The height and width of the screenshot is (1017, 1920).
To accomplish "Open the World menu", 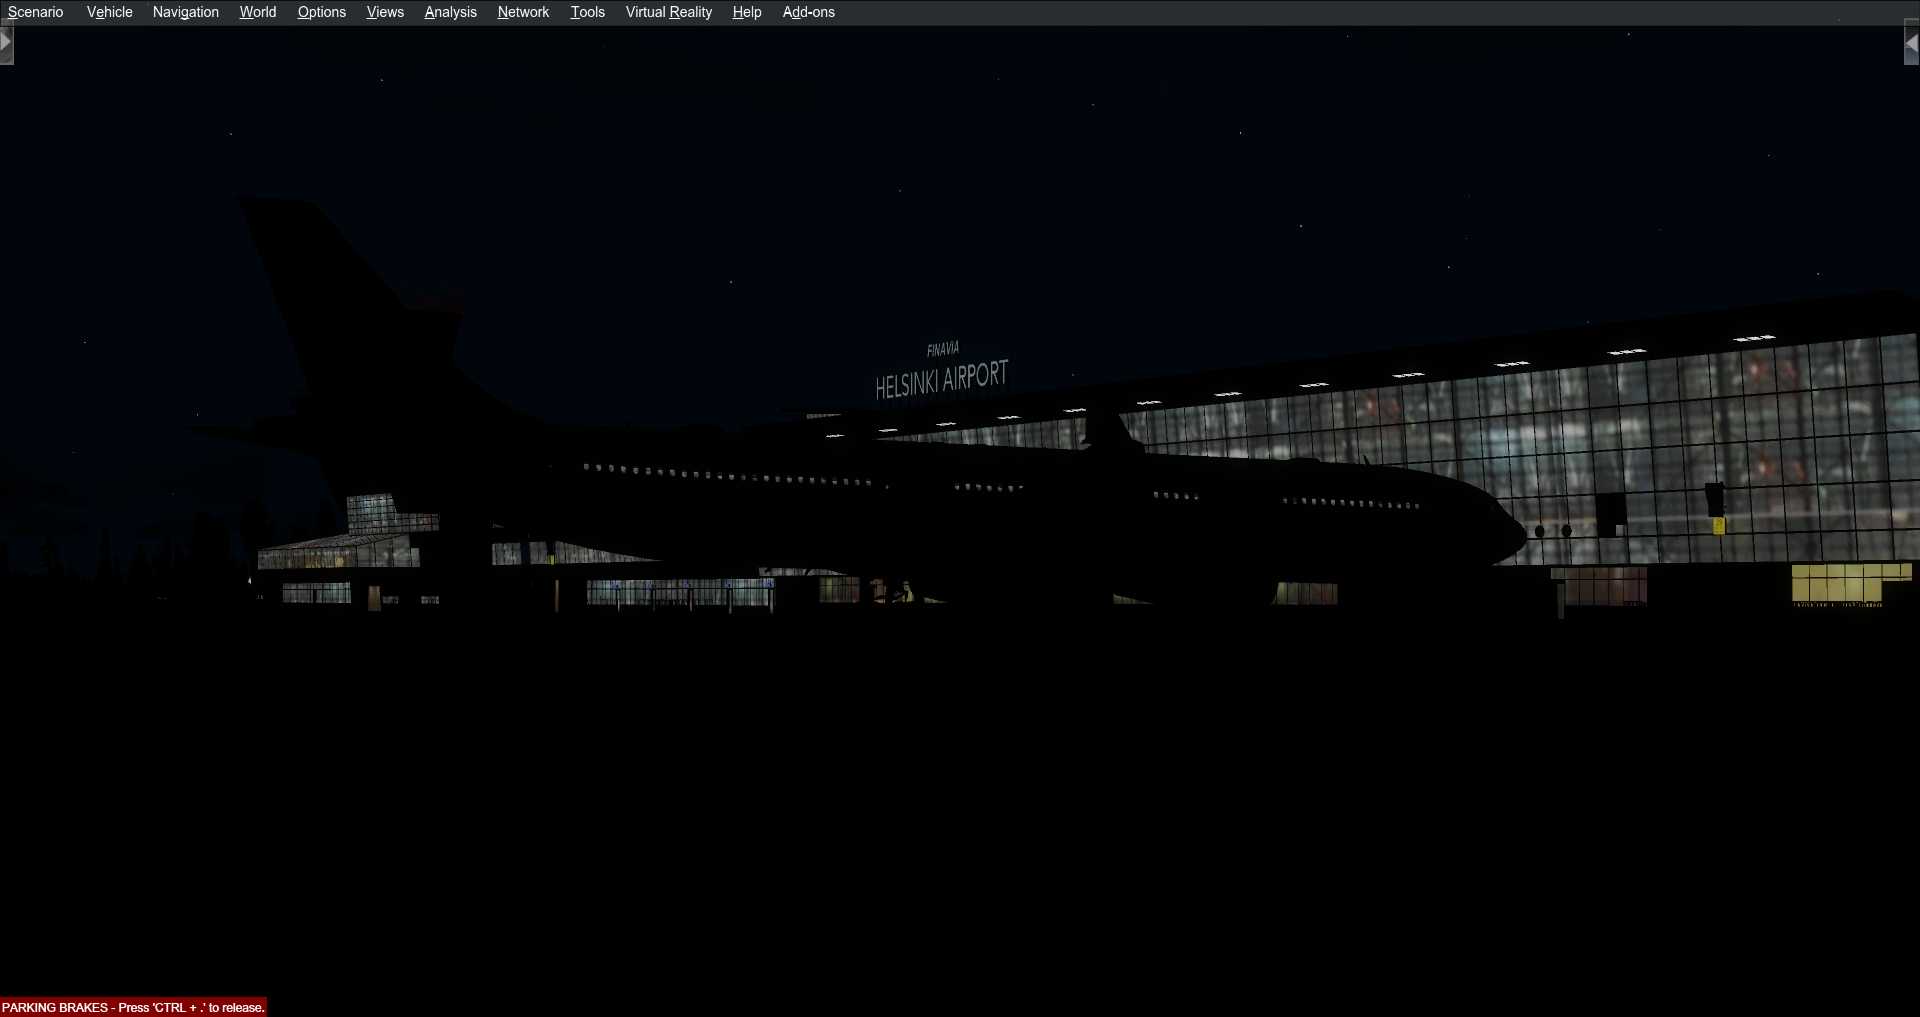I will coord(258,12).
